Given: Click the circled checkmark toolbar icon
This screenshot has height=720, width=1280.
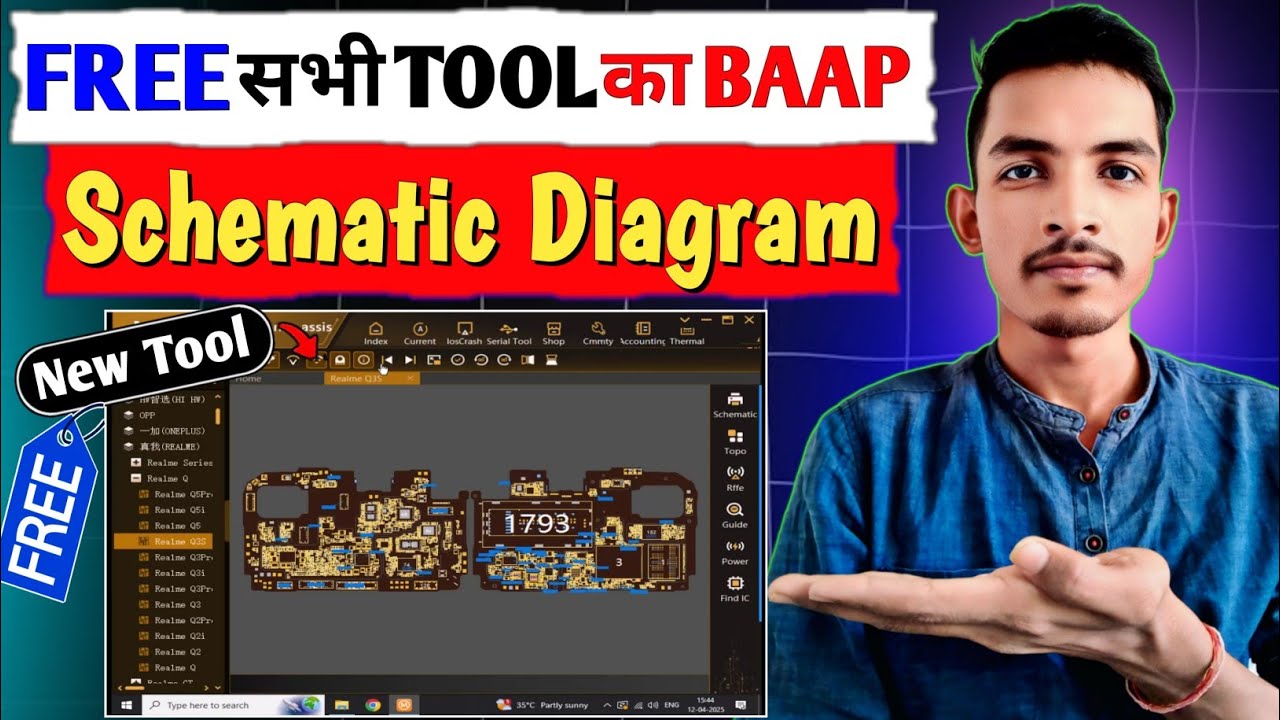Looking at the screenshot, I should tap(458, 360).
